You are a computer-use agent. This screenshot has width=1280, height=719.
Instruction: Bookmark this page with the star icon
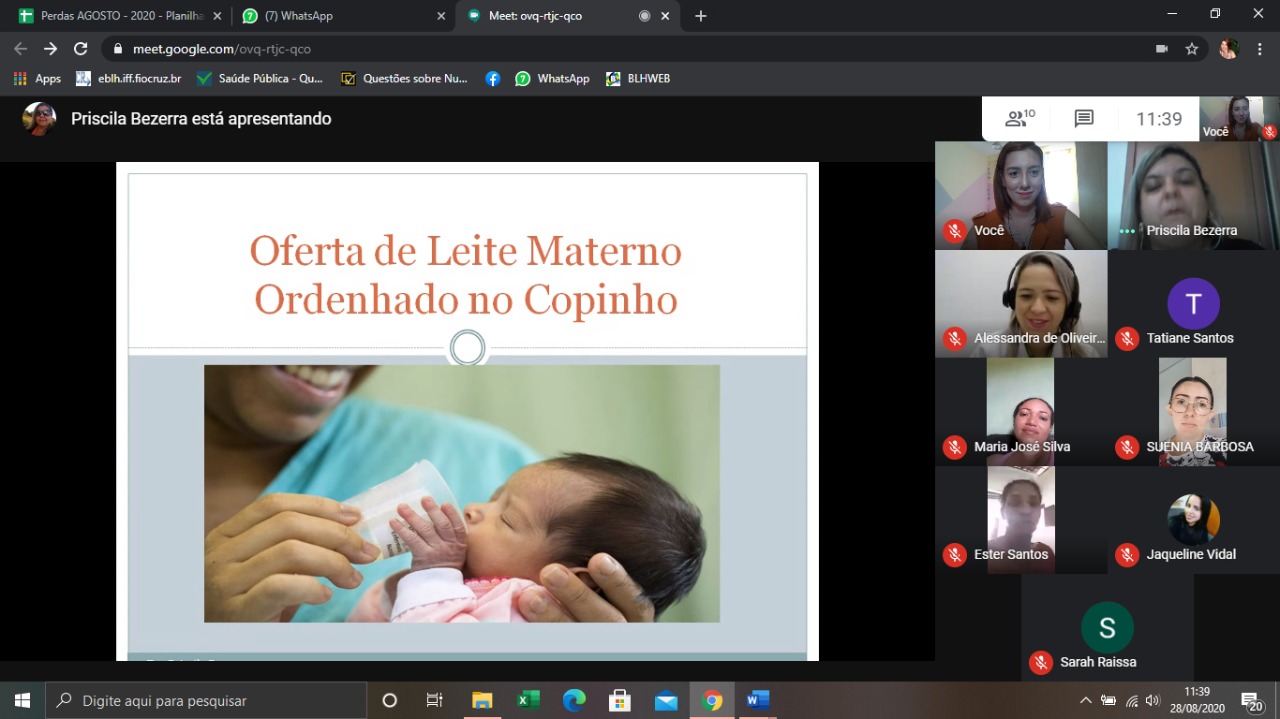tap(1192, 48)
